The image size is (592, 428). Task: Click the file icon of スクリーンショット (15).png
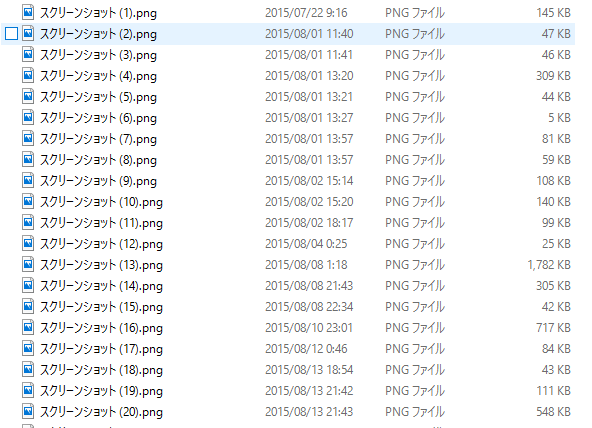(x=28, y=307)
